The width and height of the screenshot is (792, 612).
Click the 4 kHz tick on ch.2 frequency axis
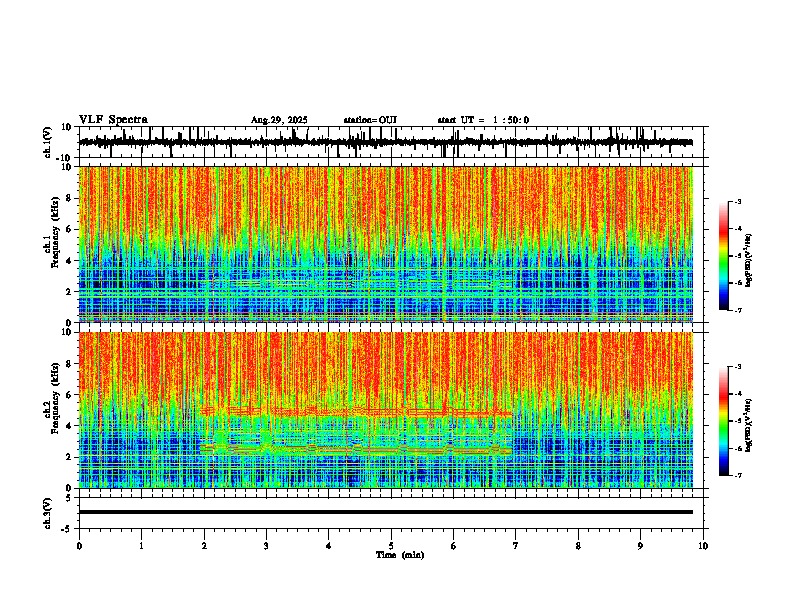(70, 426)
